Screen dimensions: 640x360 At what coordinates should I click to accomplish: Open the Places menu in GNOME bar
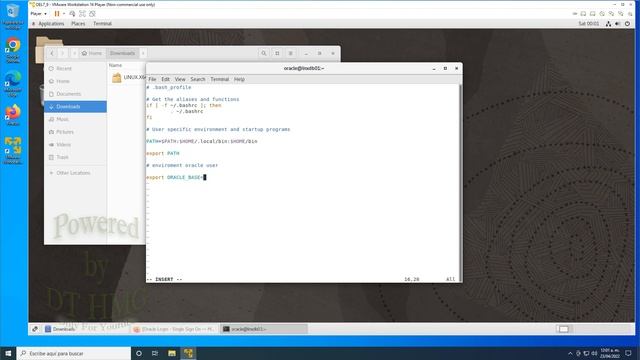78,24
